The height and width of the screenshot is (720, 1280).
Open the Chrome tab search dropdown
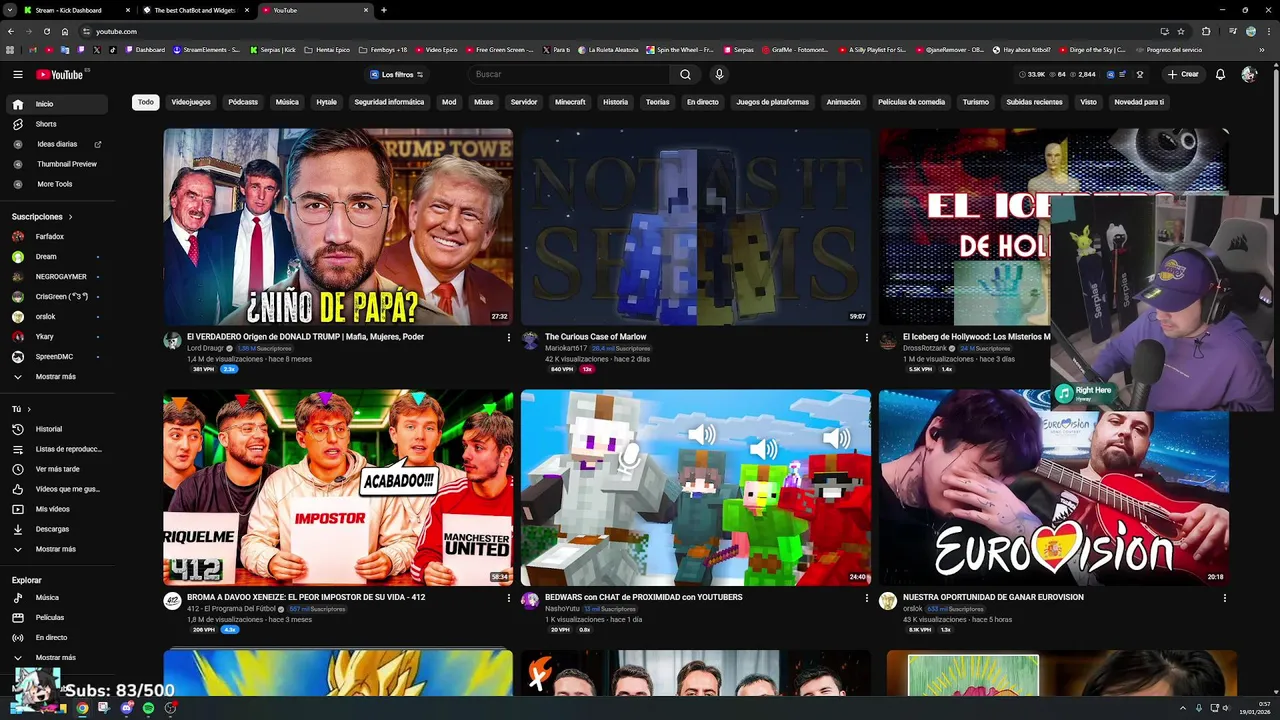tap(9, 10)
